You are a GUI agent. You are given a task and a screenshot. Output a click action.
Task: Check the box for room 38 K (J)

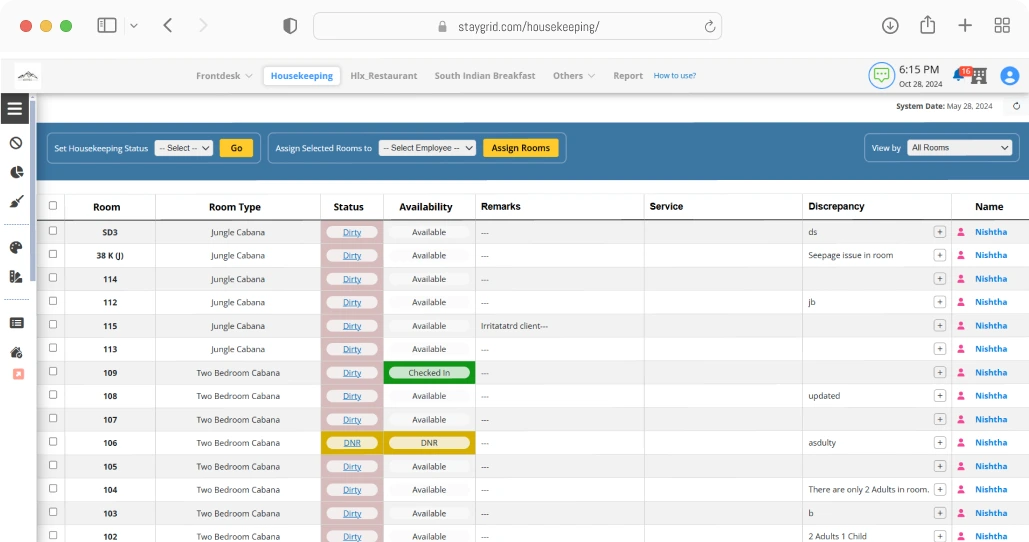point(53,254)
